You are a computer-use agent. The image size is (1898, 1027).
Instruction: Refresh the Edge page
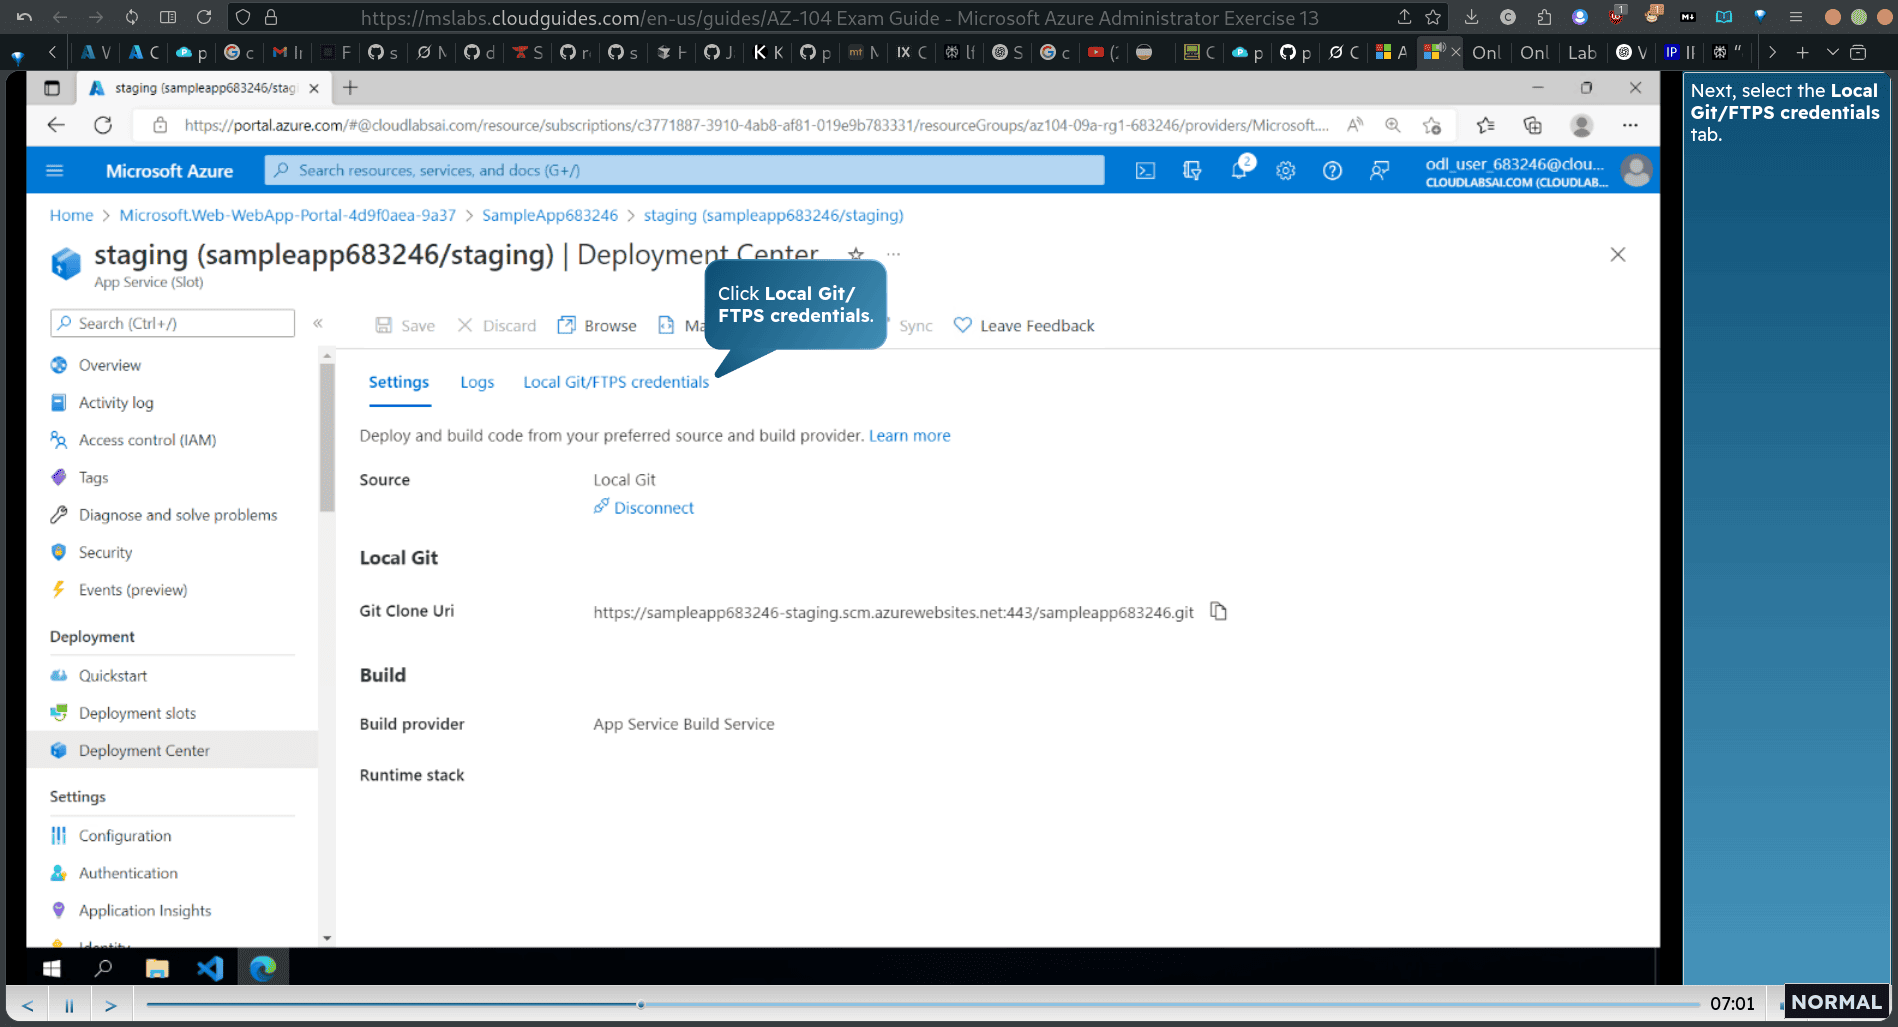tap(103, 125)
